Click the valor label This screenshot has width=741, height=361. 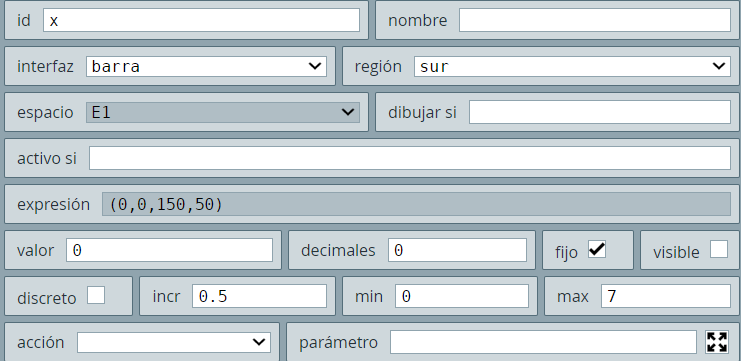pyautogui.click(x=35, y=250)
